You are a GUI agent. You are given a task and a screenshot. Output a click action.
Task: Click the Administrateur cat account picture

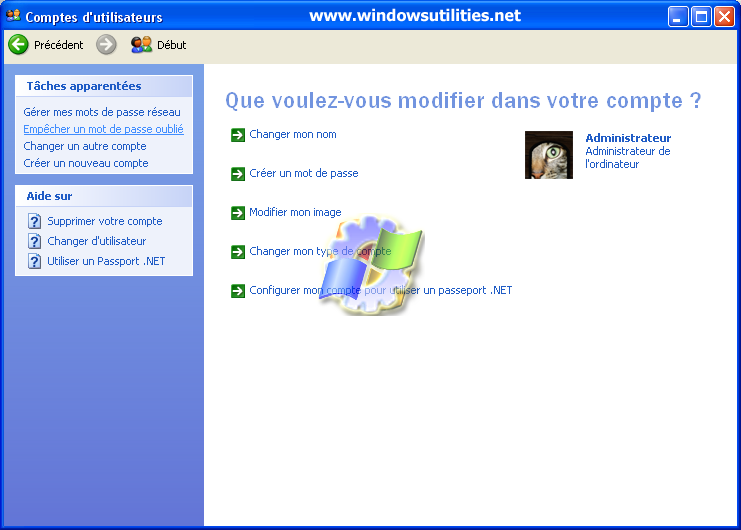point(549,155)
